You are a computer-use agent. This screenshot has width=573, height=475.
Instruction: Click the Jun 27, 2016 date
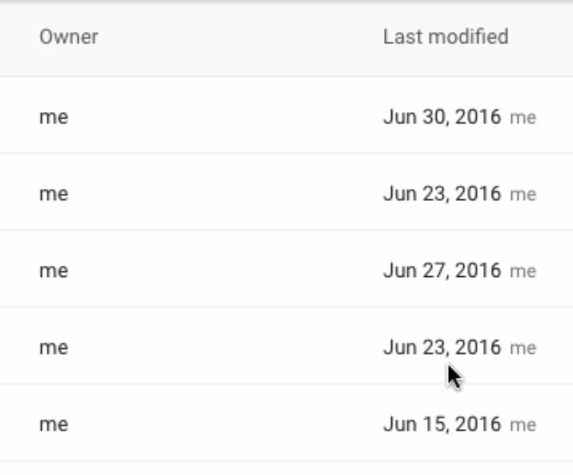[x=442, y=271]
